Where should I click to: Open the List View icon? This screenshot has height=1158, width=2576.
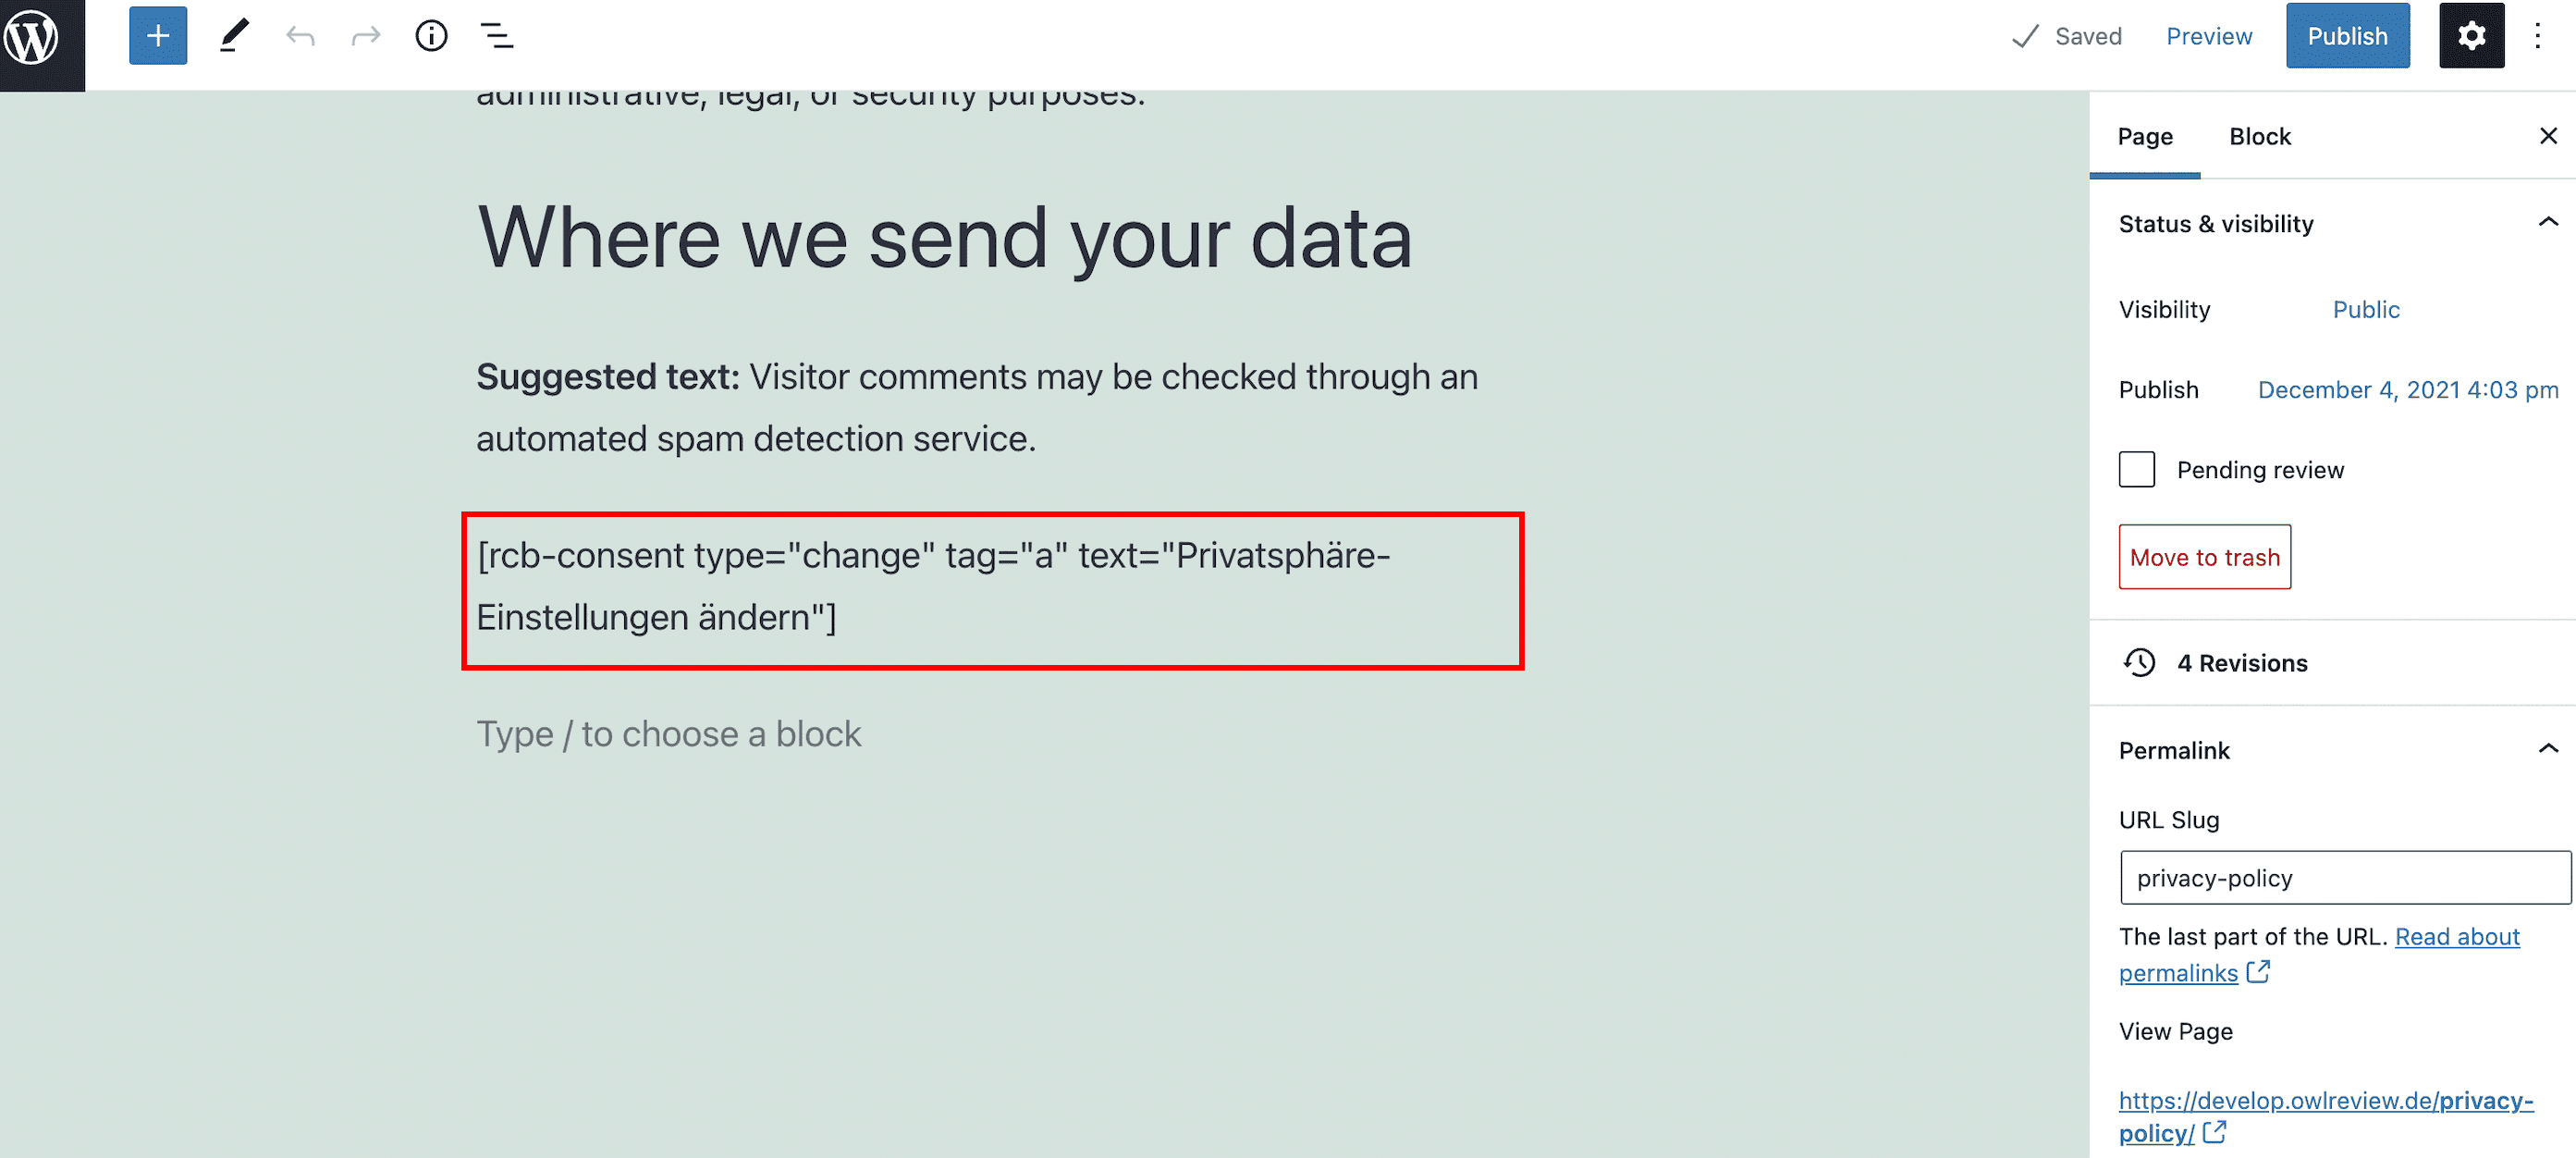point(497,37)
